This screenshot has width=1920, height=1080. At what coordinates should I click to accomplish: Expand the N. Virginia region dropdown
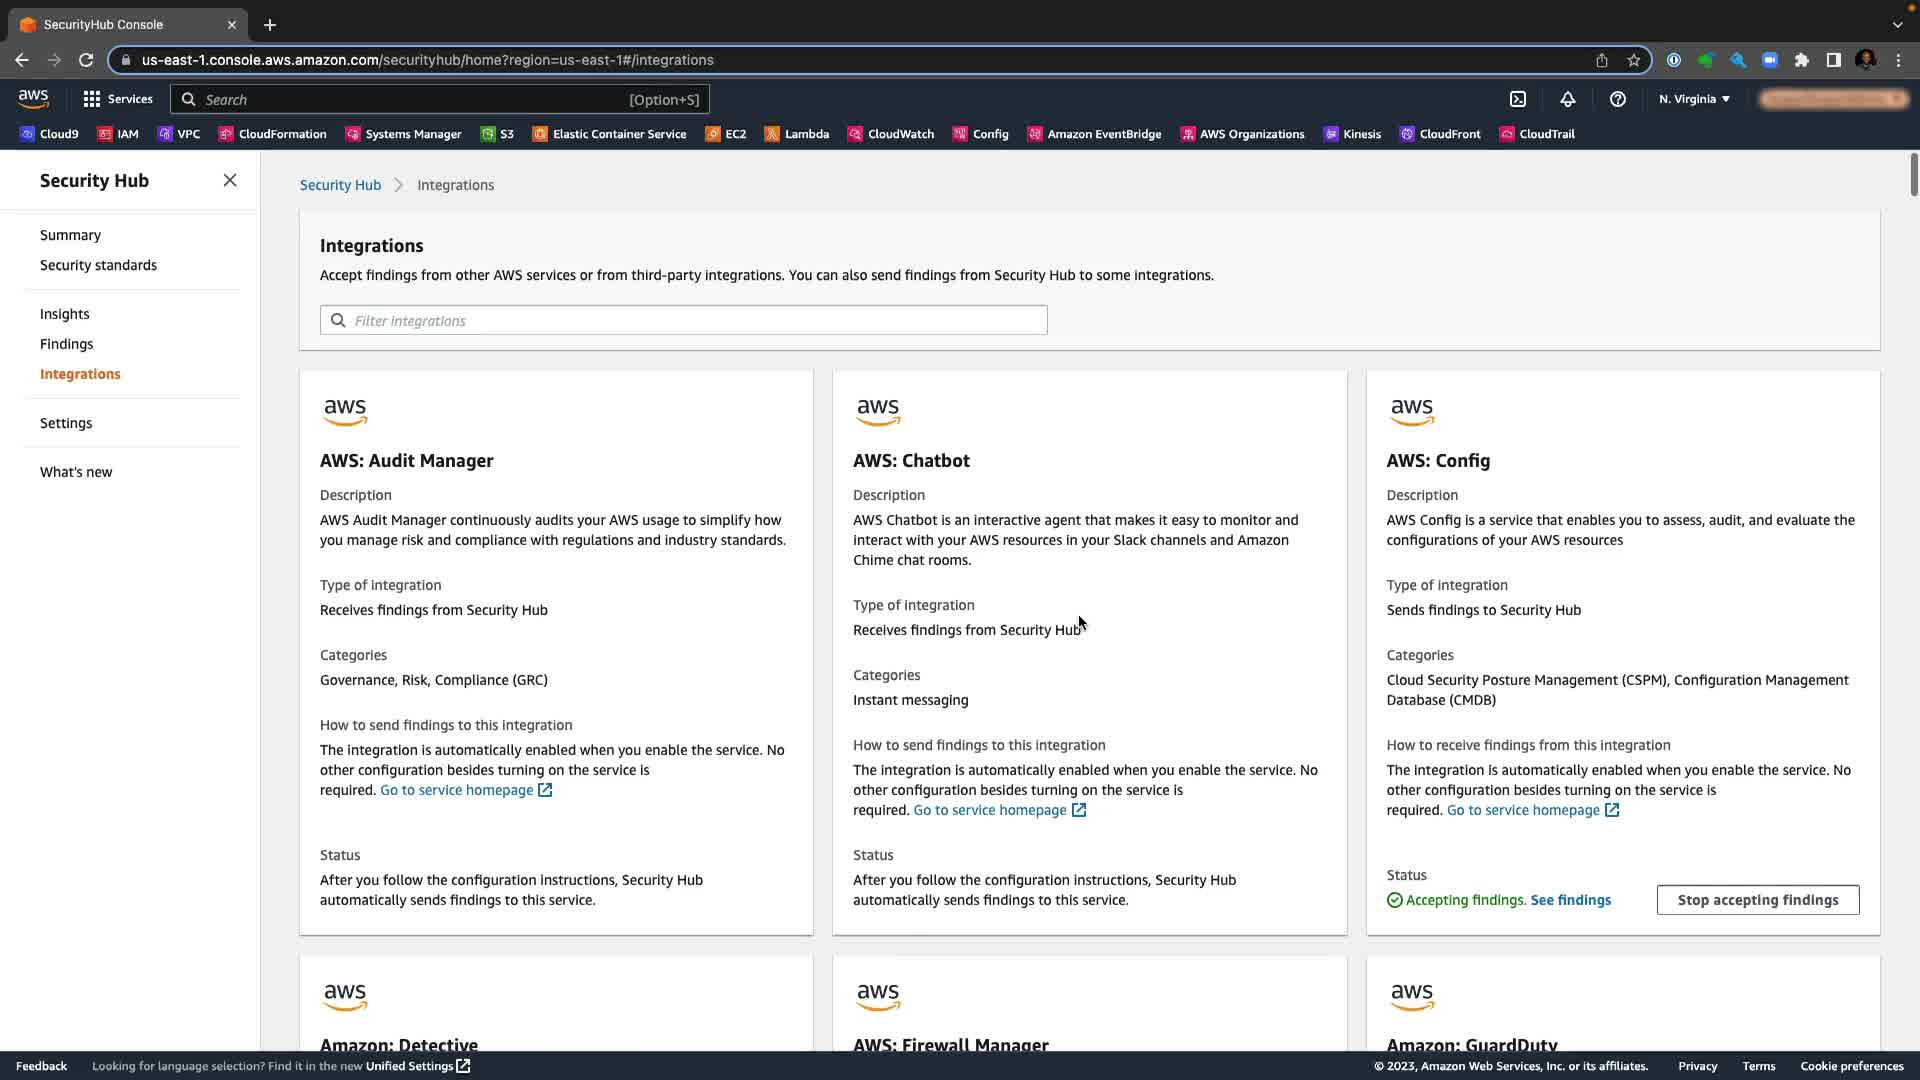[1694, 99]
